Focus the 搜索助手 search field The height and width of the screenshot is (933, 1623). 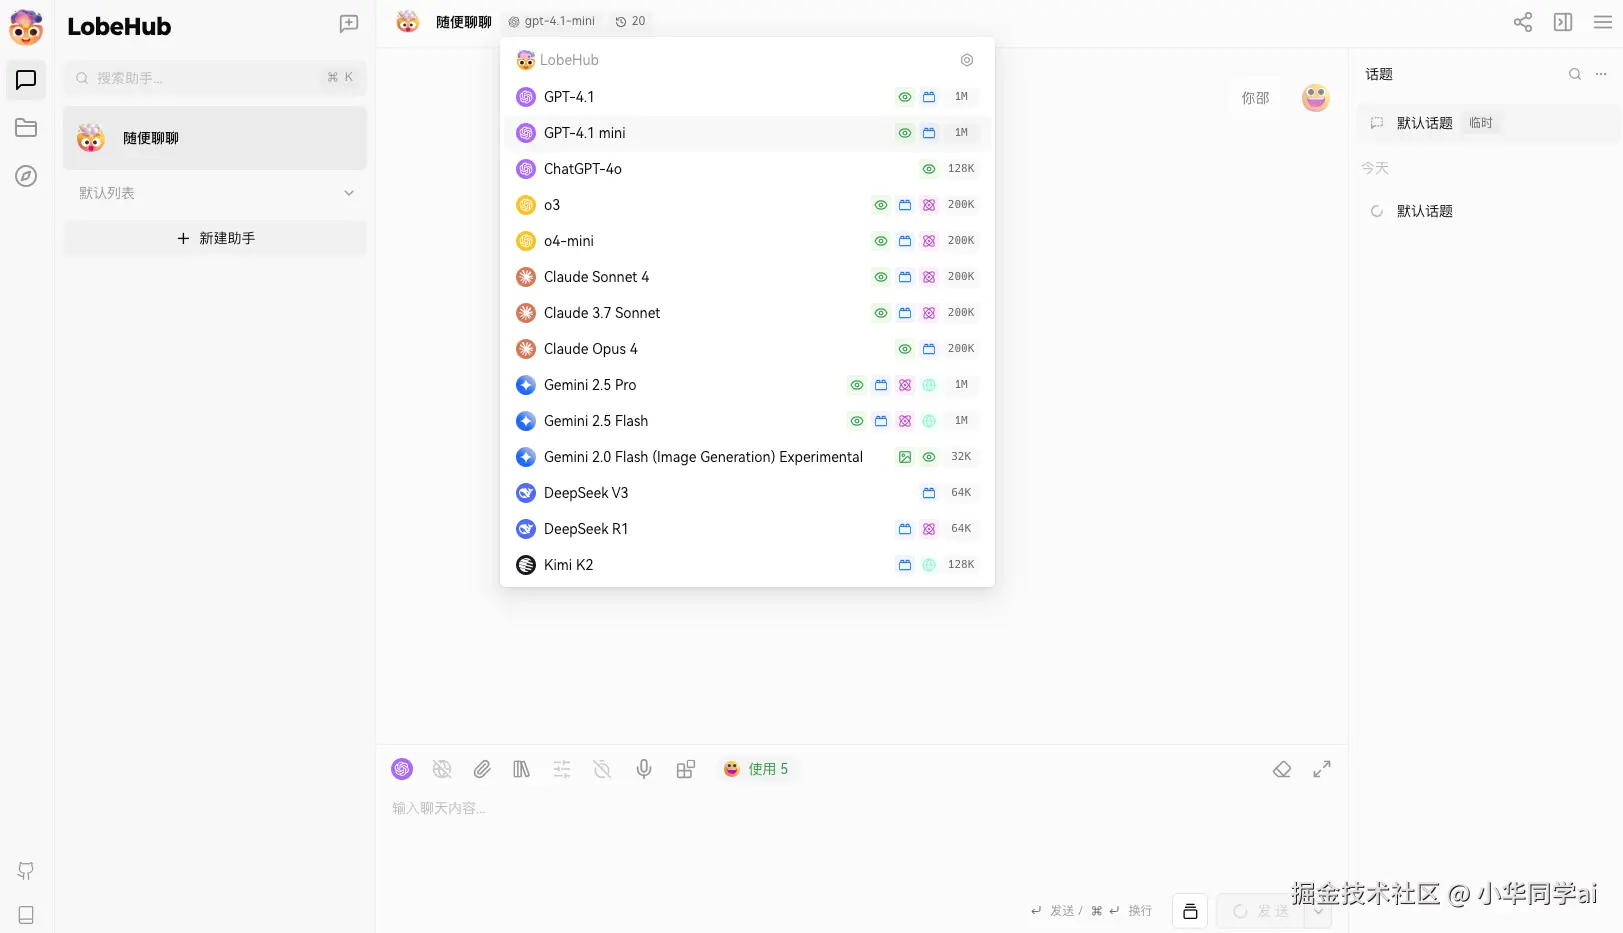point(215,78)
